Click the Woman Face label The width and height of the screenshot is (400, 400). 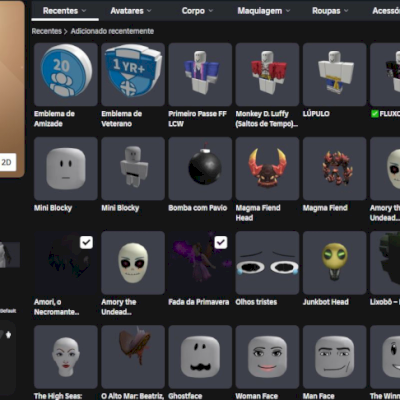257,396
